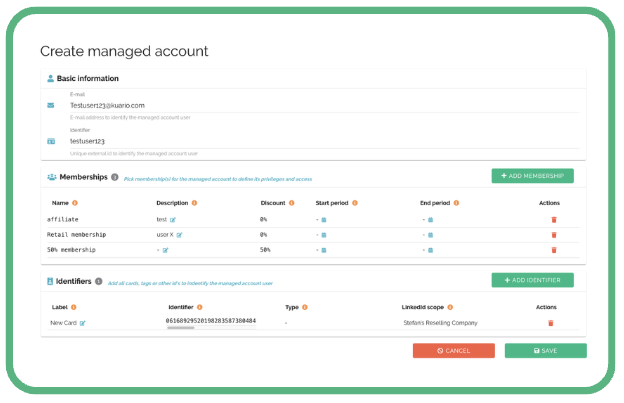Delete the Retail membership row
624x403 pixels.
click(553, 234)
